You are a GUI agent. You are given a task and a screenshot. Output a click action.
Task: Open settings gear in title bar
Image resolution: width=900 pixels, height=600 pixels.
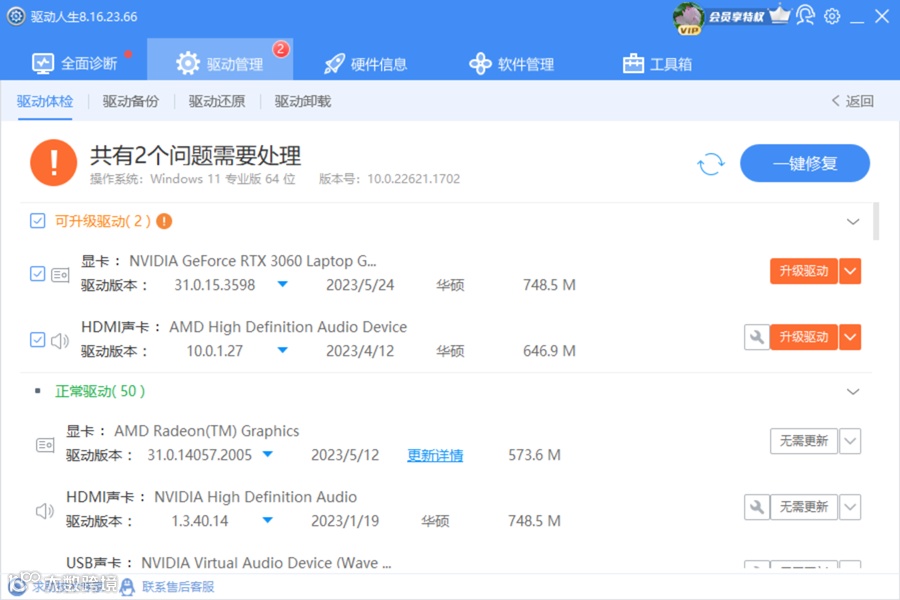point(832,16)
